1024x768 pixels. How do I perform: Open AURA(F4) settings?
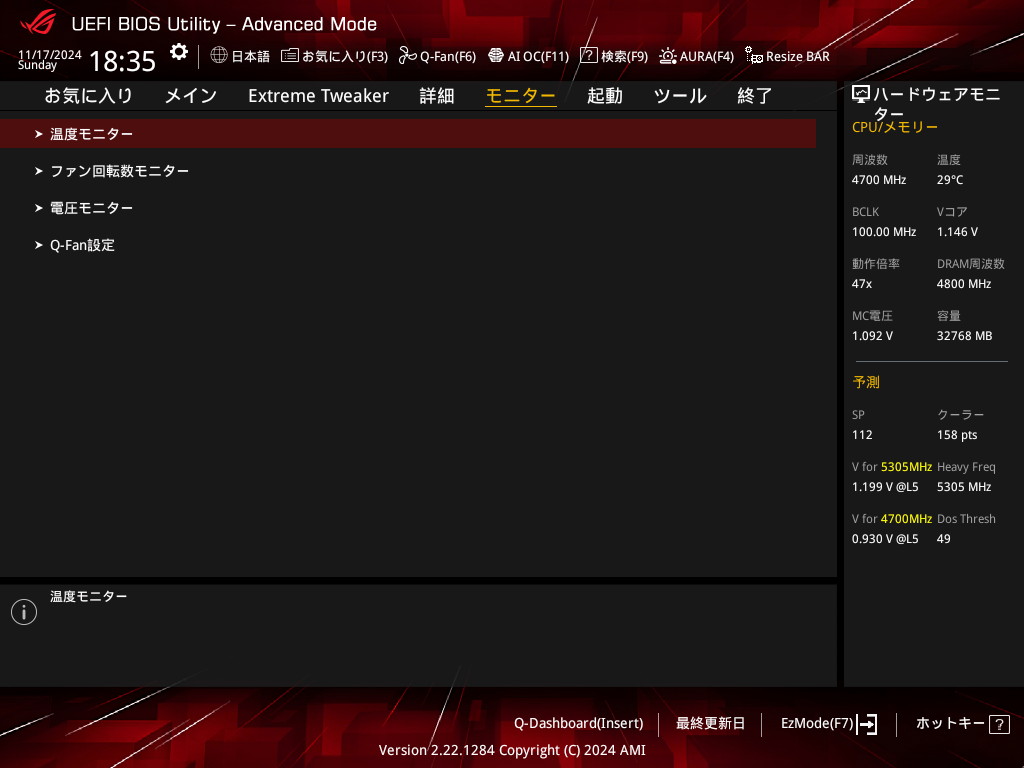tap(707, 57)
